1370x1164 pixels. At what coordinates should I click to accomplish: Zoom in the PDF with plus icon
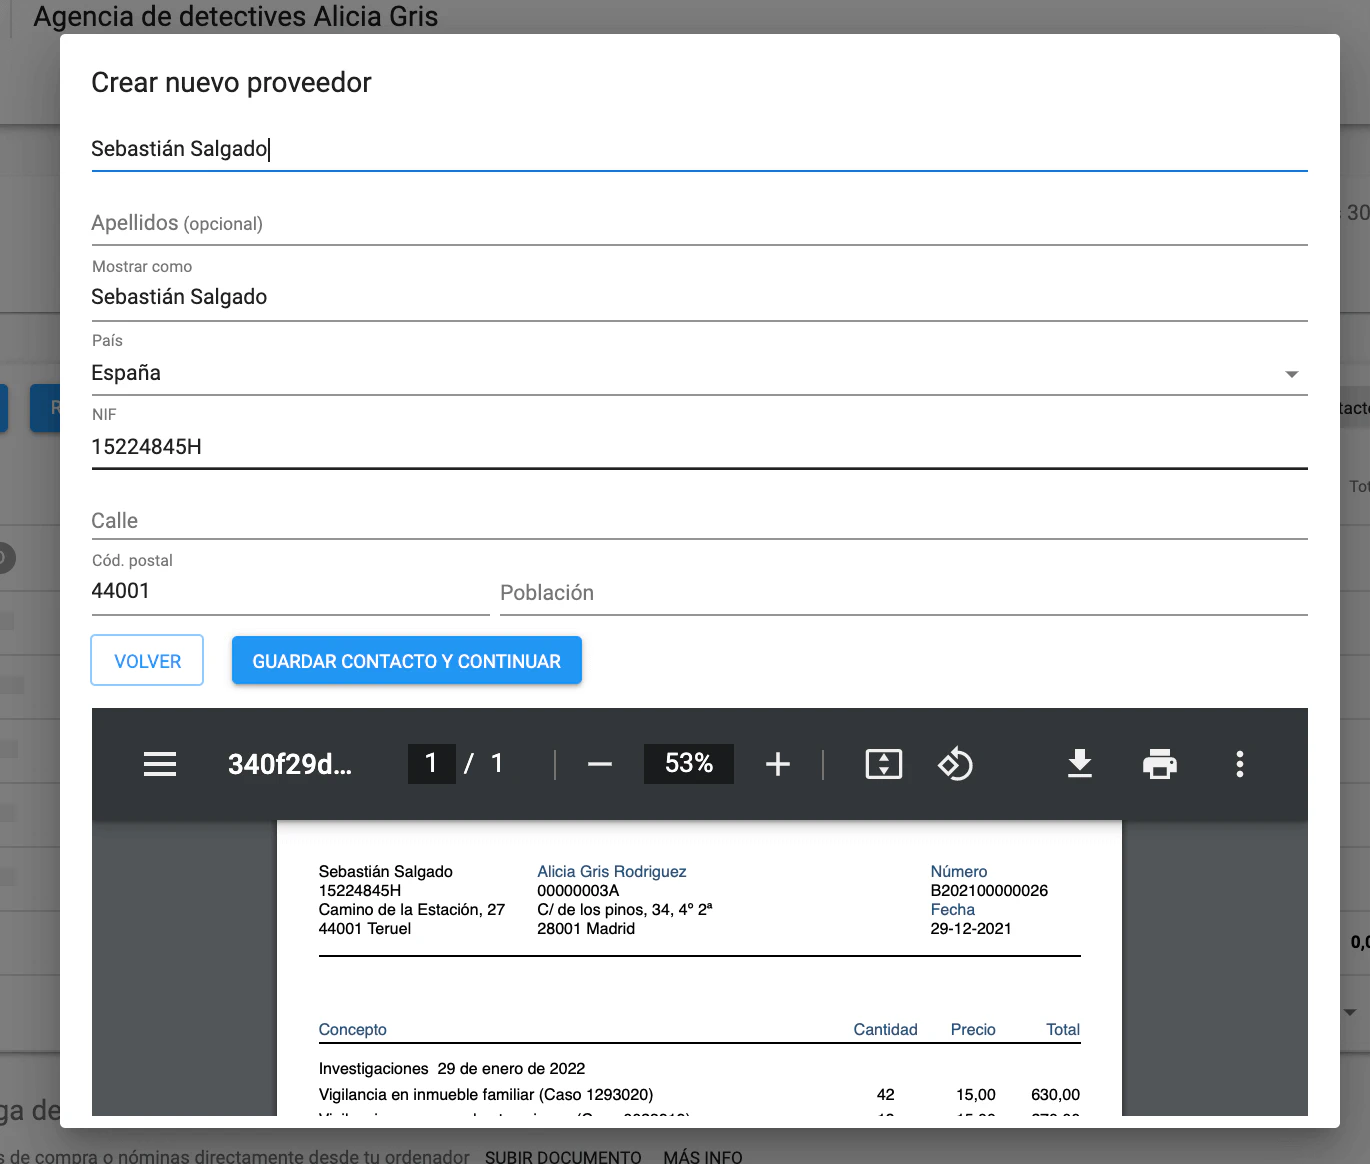click(x=778, y=764)
